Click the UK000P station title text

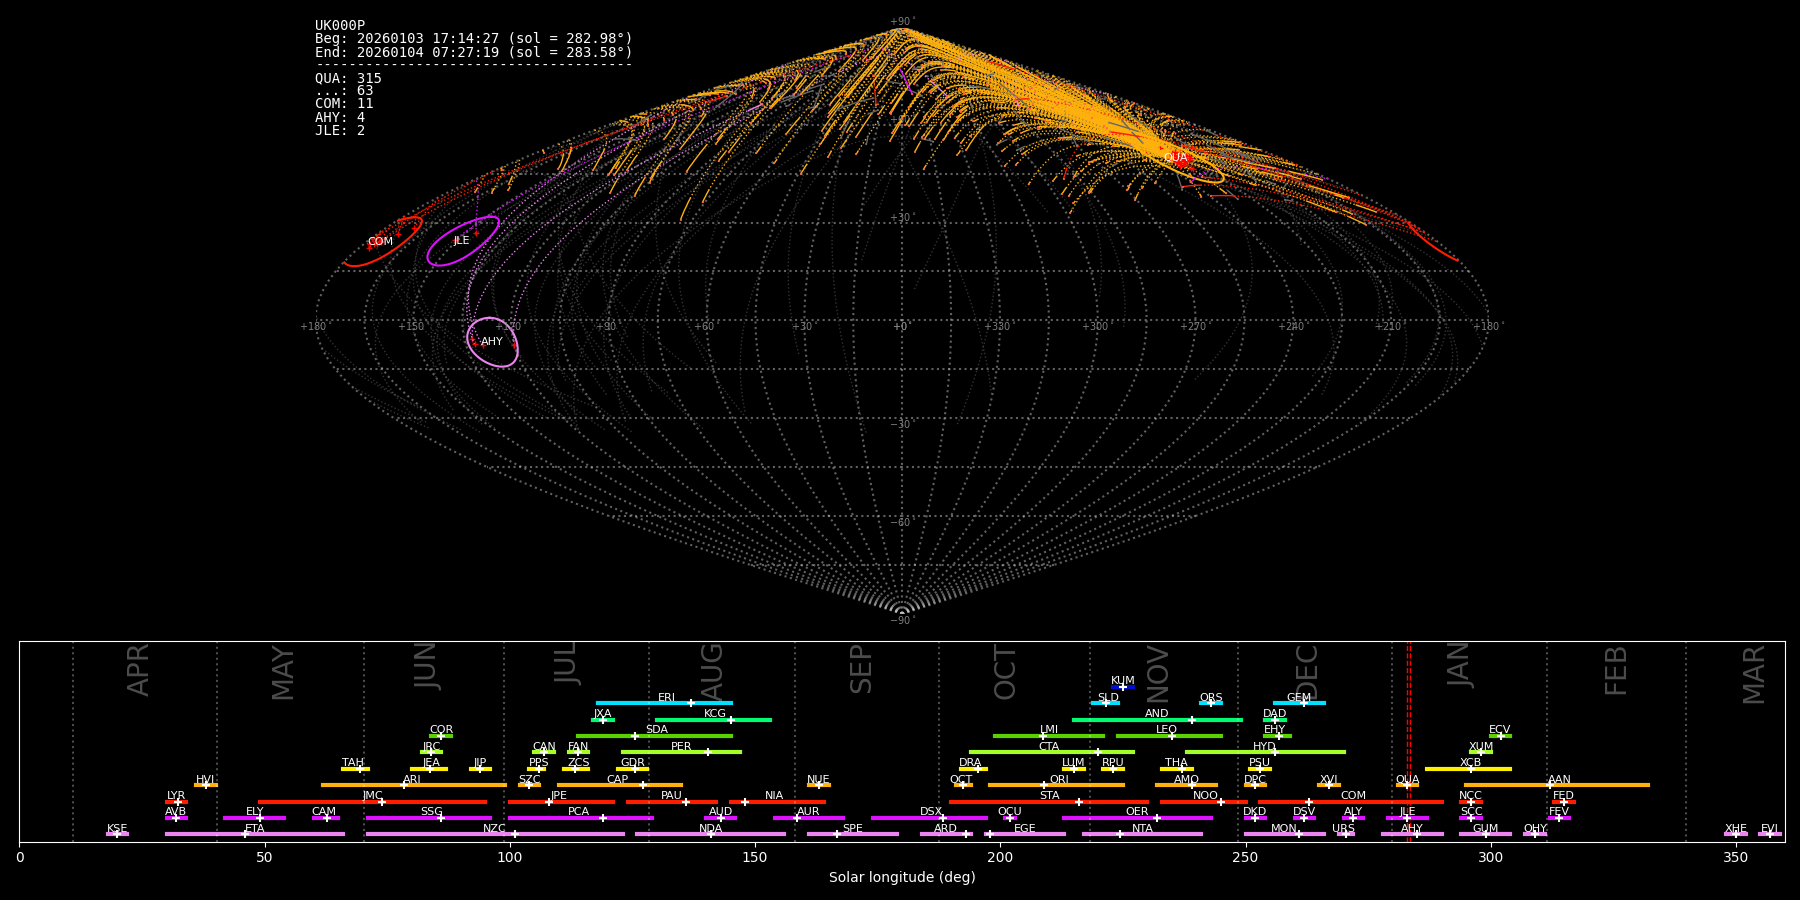(x=340, y=26)
